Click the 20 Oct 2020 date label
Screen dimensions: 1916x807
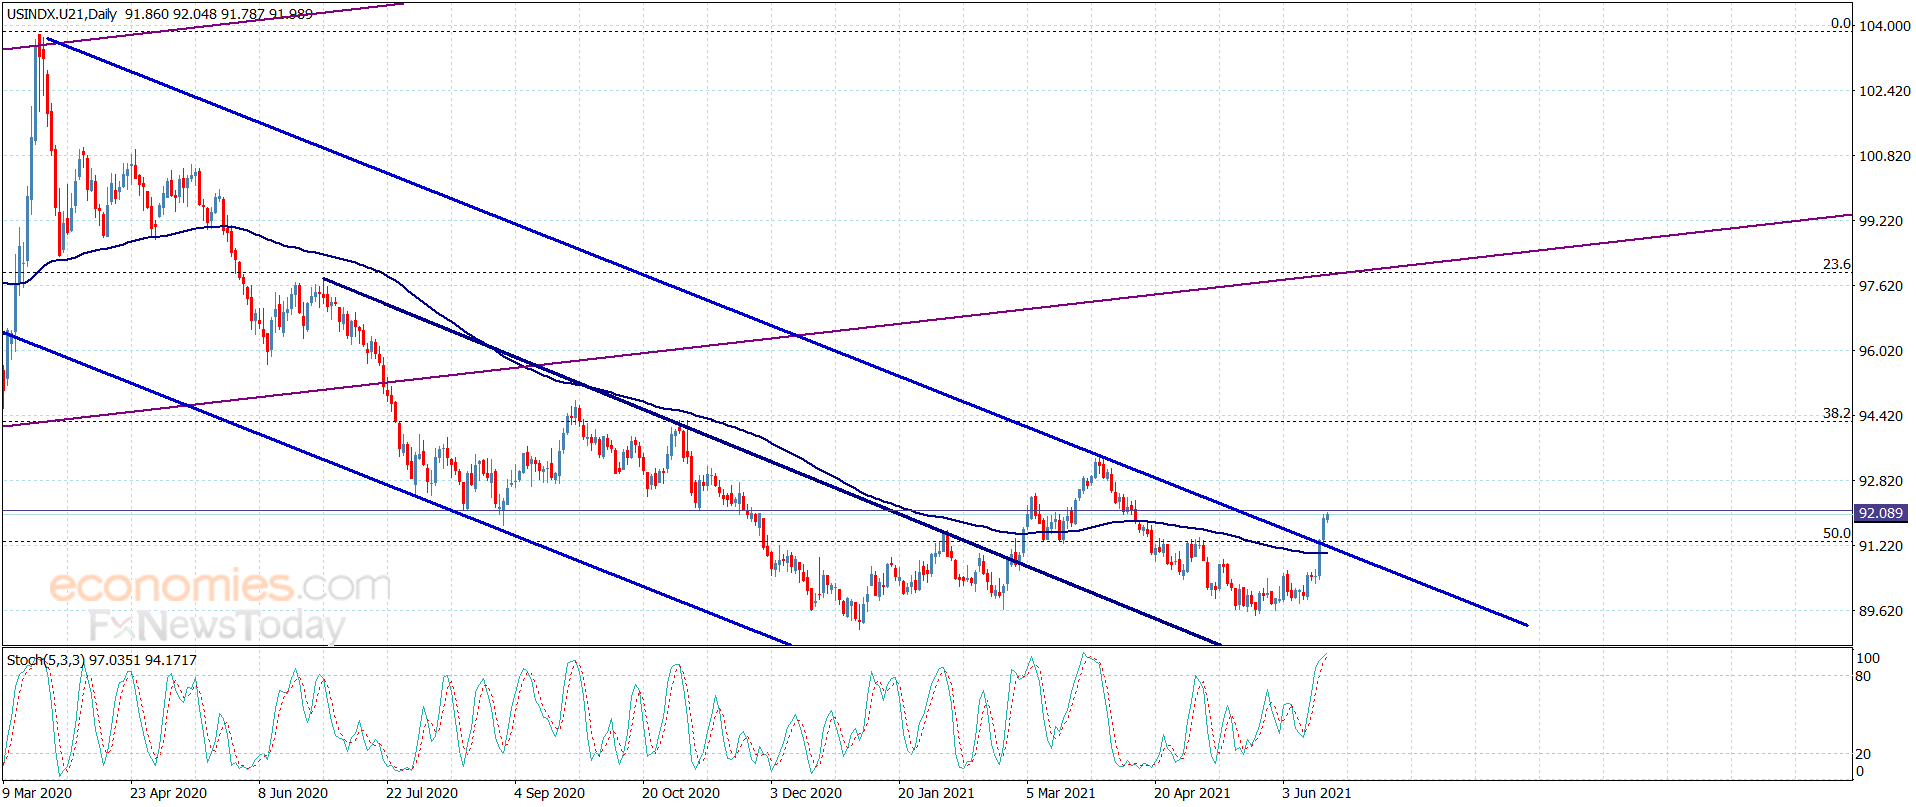[x=681, y=793]
